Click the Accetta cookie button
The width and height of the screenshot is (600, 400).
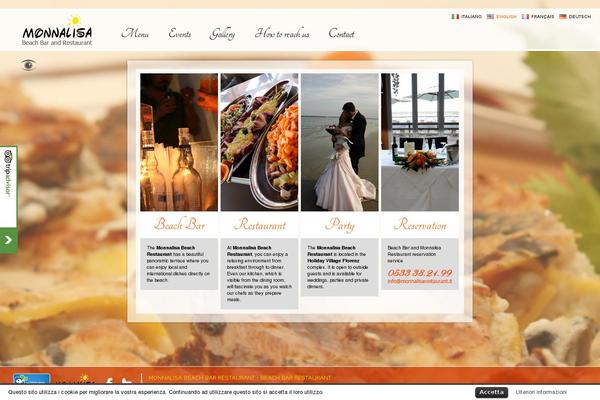pyautogui.click(x=491, y=392)
